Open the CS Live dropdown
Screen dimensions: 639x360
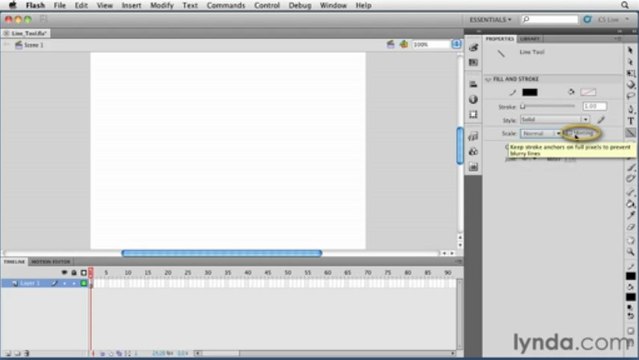[x=613, y=20]
